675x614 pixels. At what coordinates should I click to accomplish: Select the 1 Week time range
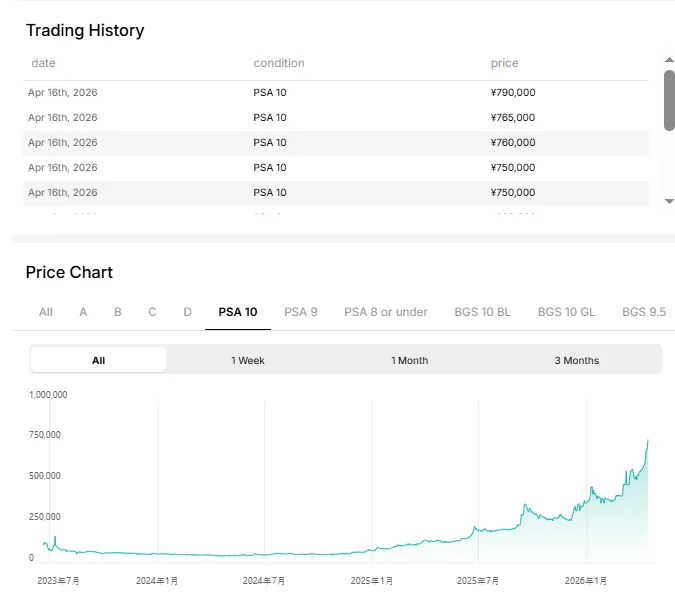(248, 360)
